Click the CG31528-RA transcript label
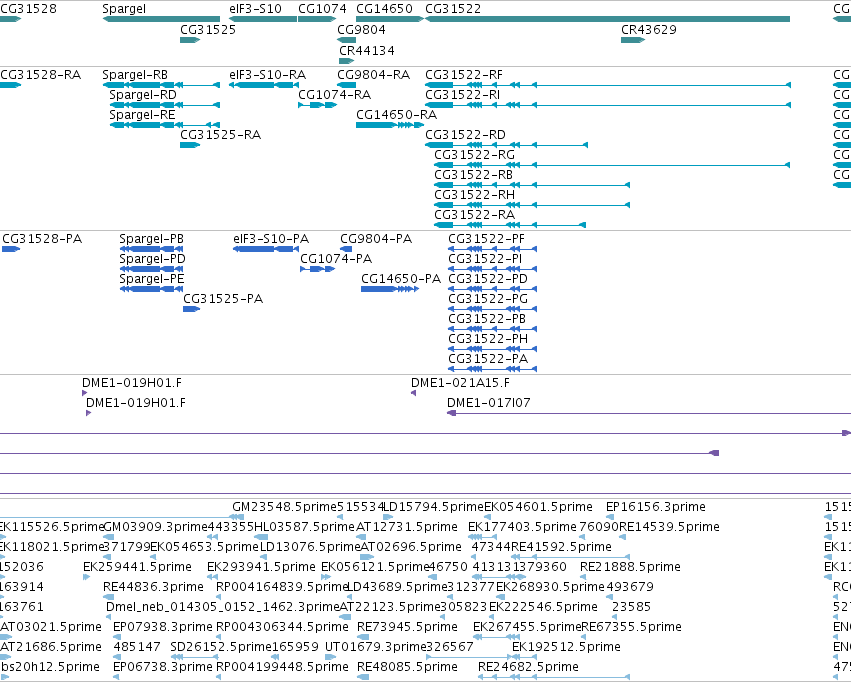This screenshot has height=682, width=851. [41, 74]
